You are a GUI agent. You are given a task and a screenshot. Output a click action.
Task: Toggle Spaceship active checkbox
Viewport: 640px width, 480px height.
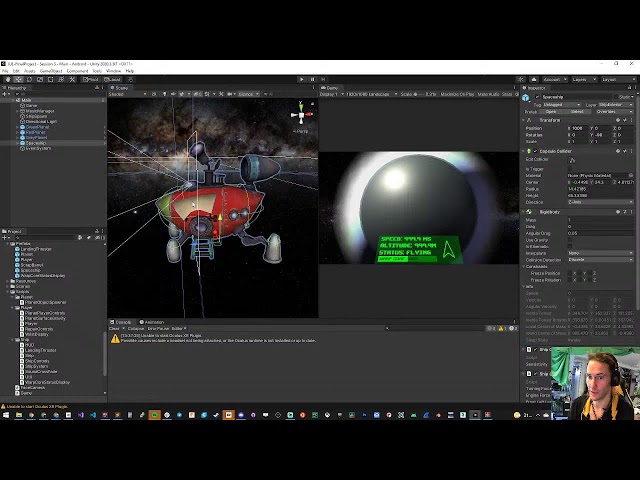(537, 97)
